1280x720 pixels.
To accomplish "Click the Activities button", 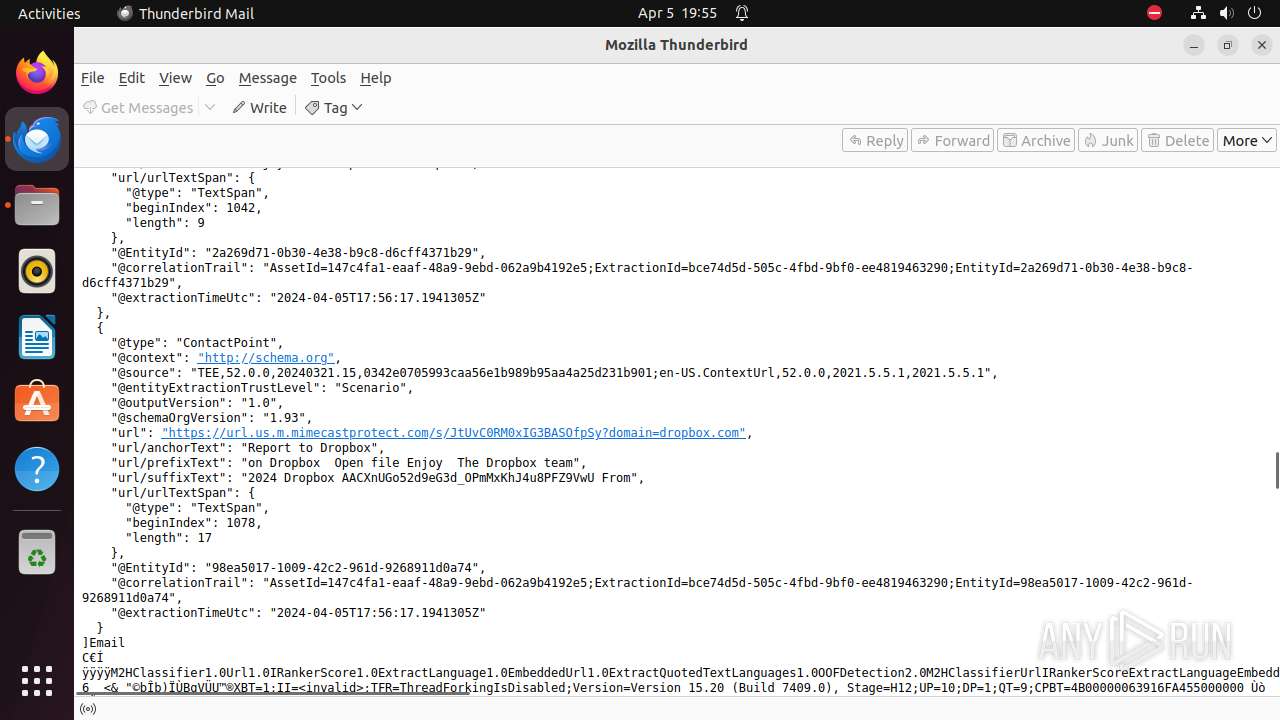I will pos(49,13).
